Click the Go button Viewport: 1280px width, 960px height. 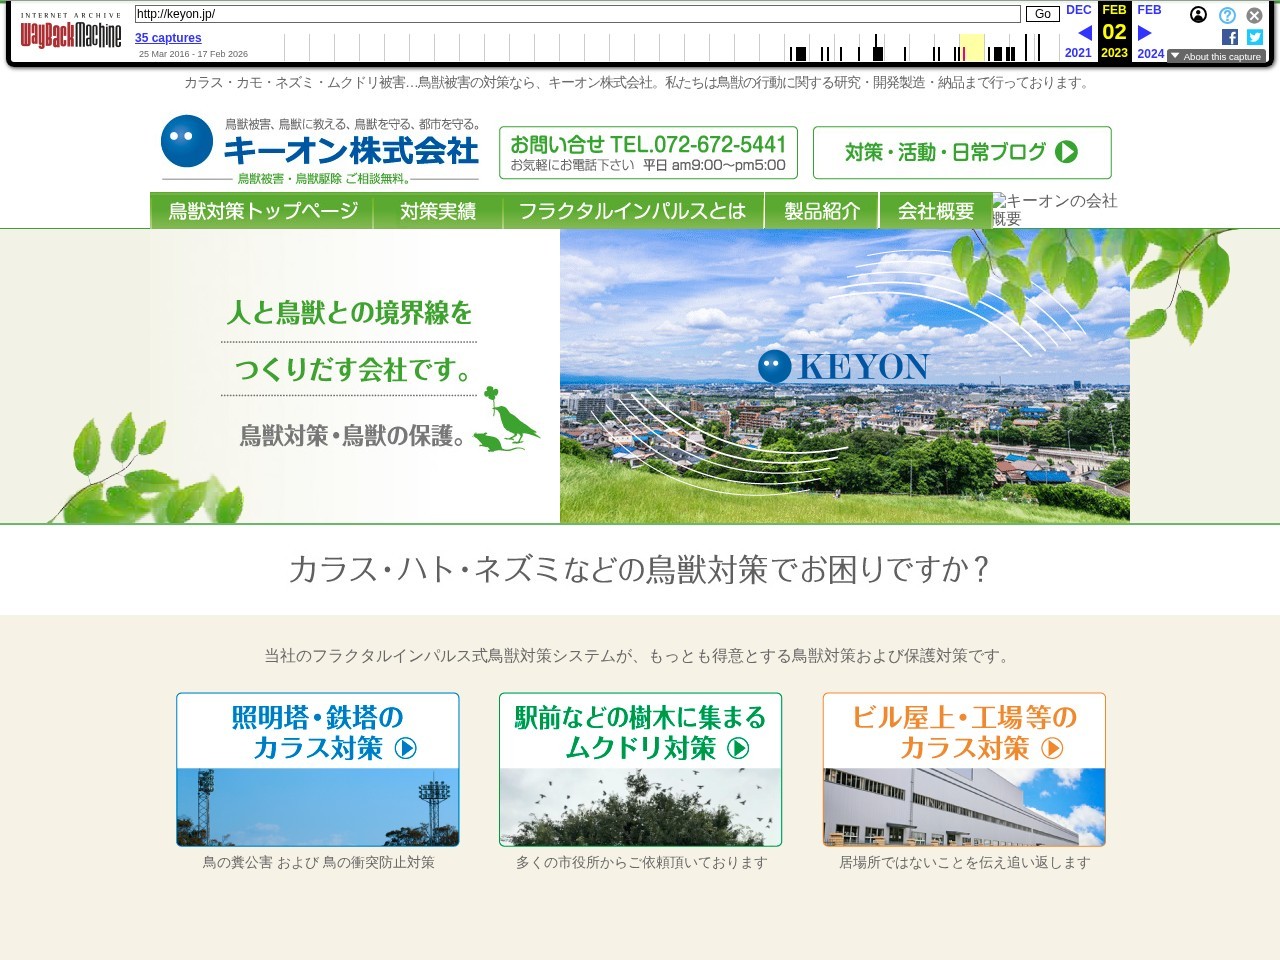[x=1043, y=14]
